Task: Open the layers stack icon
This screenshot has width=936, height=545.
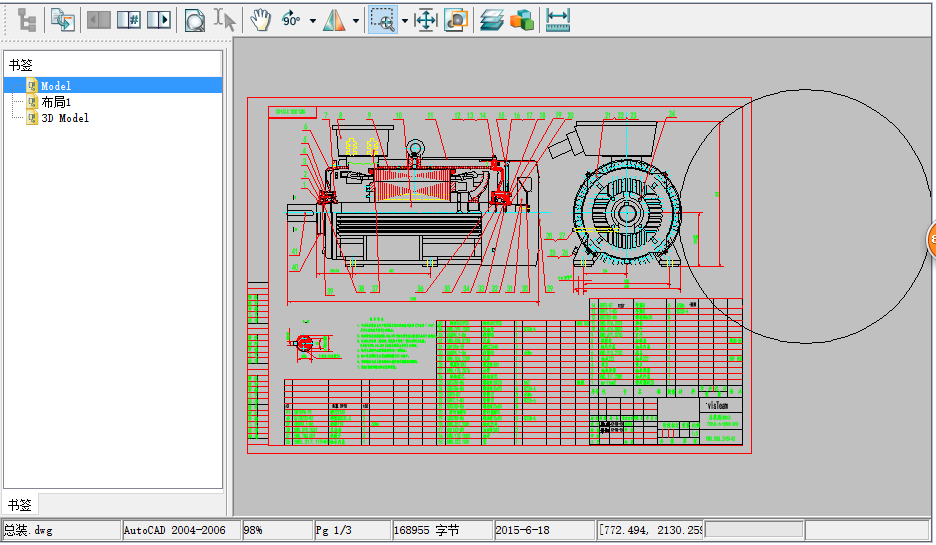Action: [491, 20]
